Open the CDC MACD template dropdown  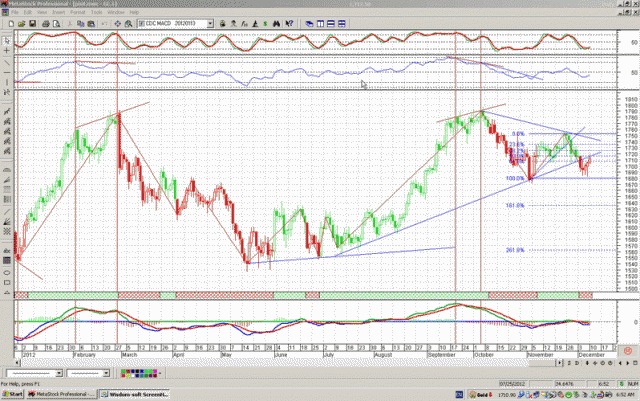click(210, 24)
